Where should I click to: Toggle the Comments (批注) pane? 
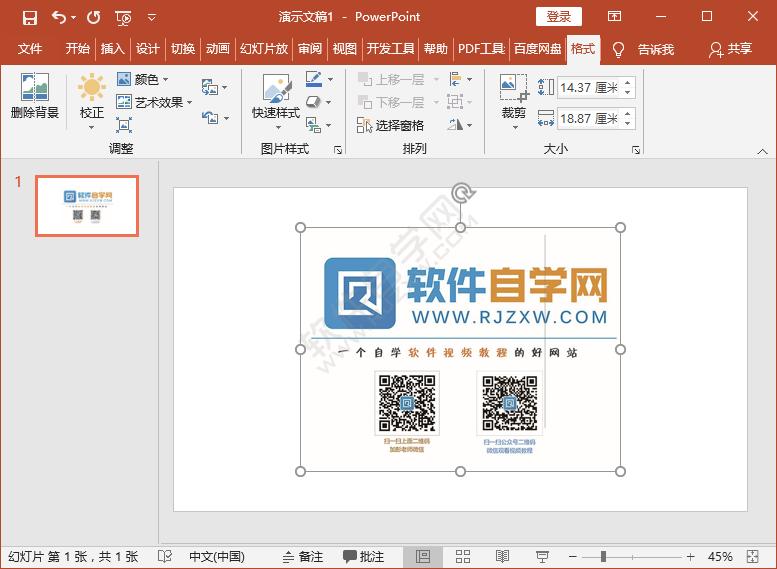point(364,556)
